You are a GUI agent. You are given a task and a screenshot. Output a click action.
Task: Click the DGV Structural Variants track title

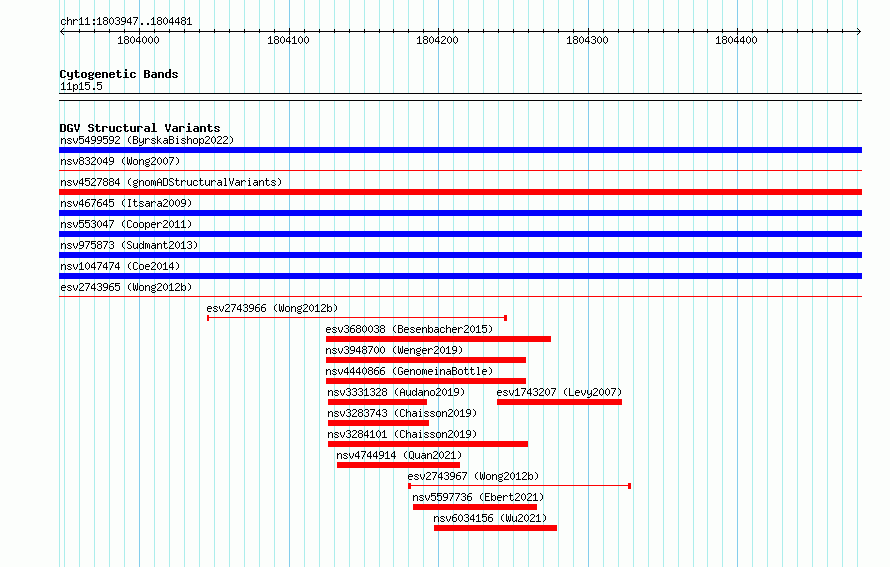coord(140,128)
